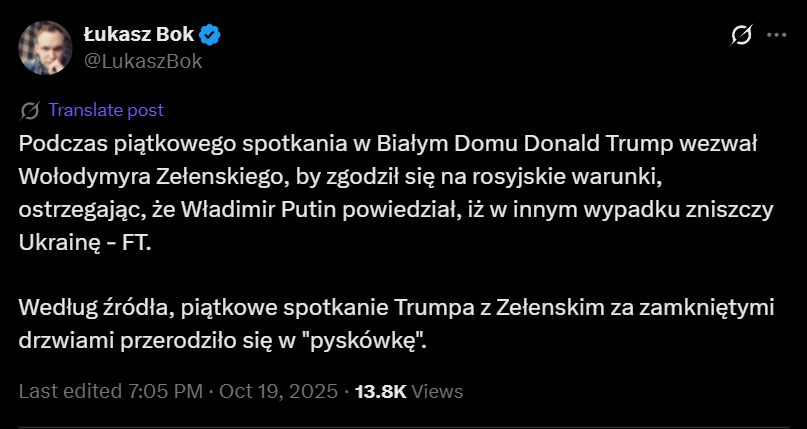
Task: Click the Grok icon at the post's top-right
Action: tap(741, 36)
